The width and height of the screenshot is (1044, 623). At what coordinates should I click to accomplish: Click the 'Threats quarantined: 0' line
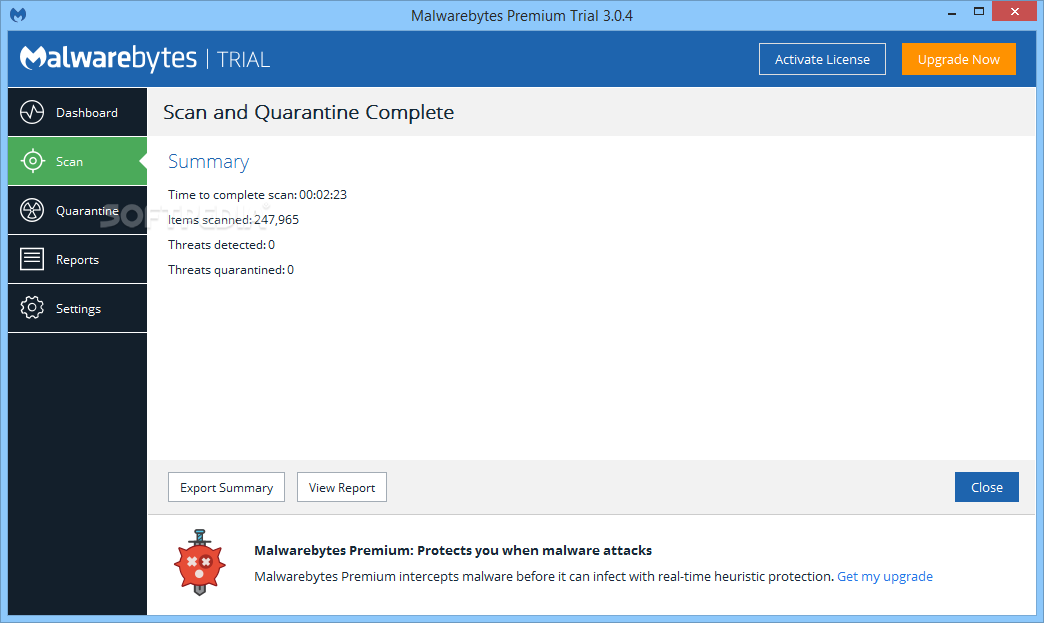point(230,270)
